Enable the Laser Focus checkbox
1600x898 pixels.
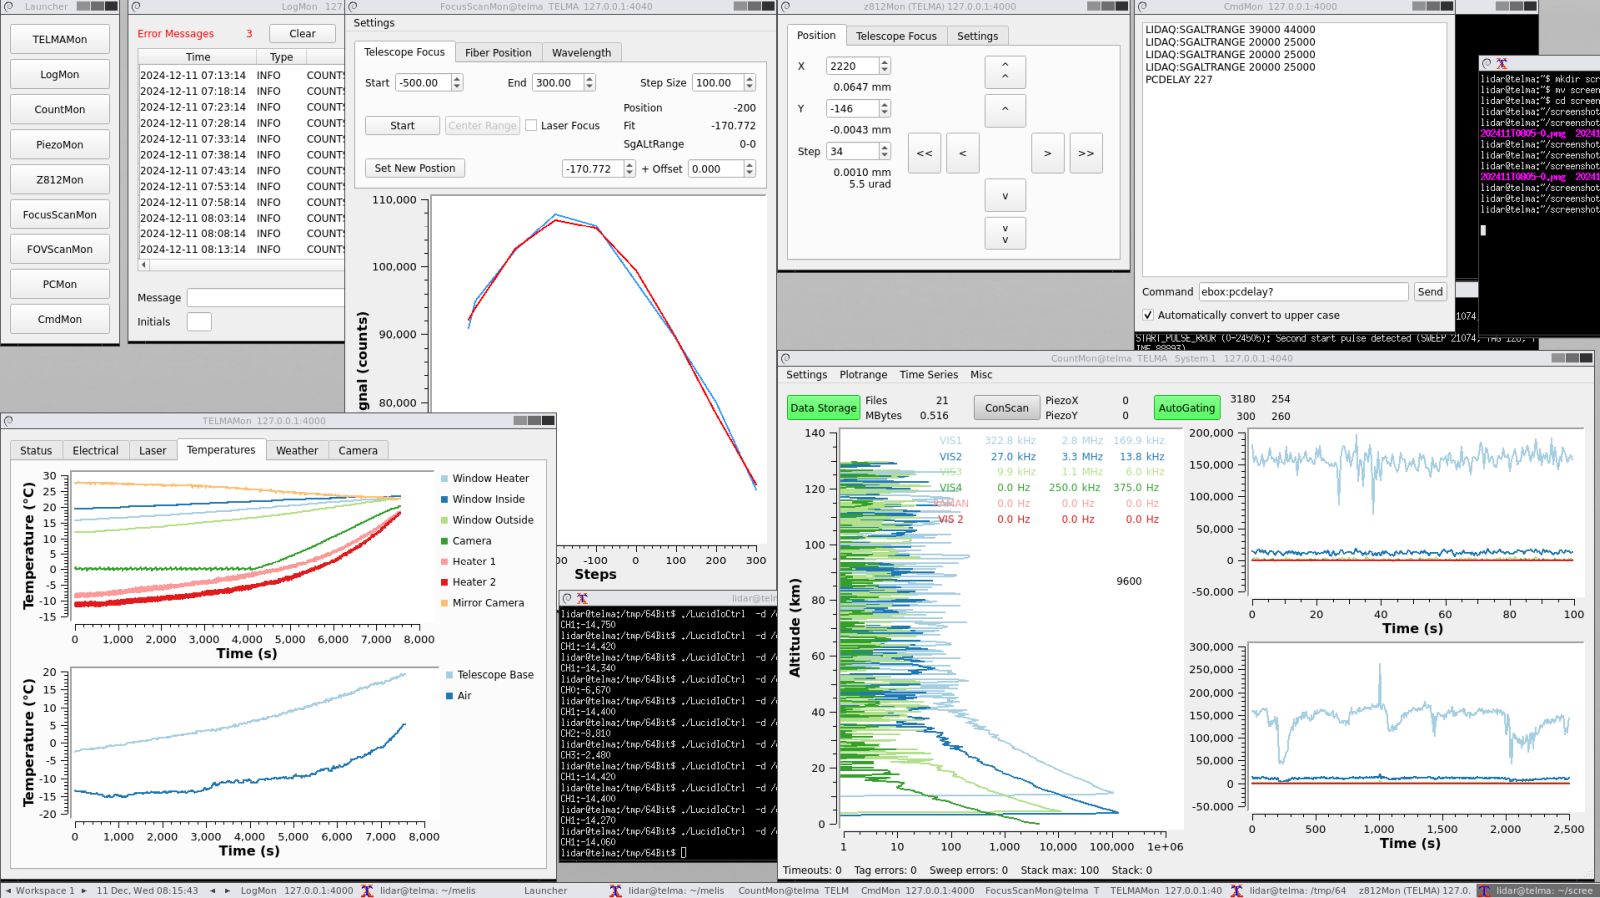point(531,125)
